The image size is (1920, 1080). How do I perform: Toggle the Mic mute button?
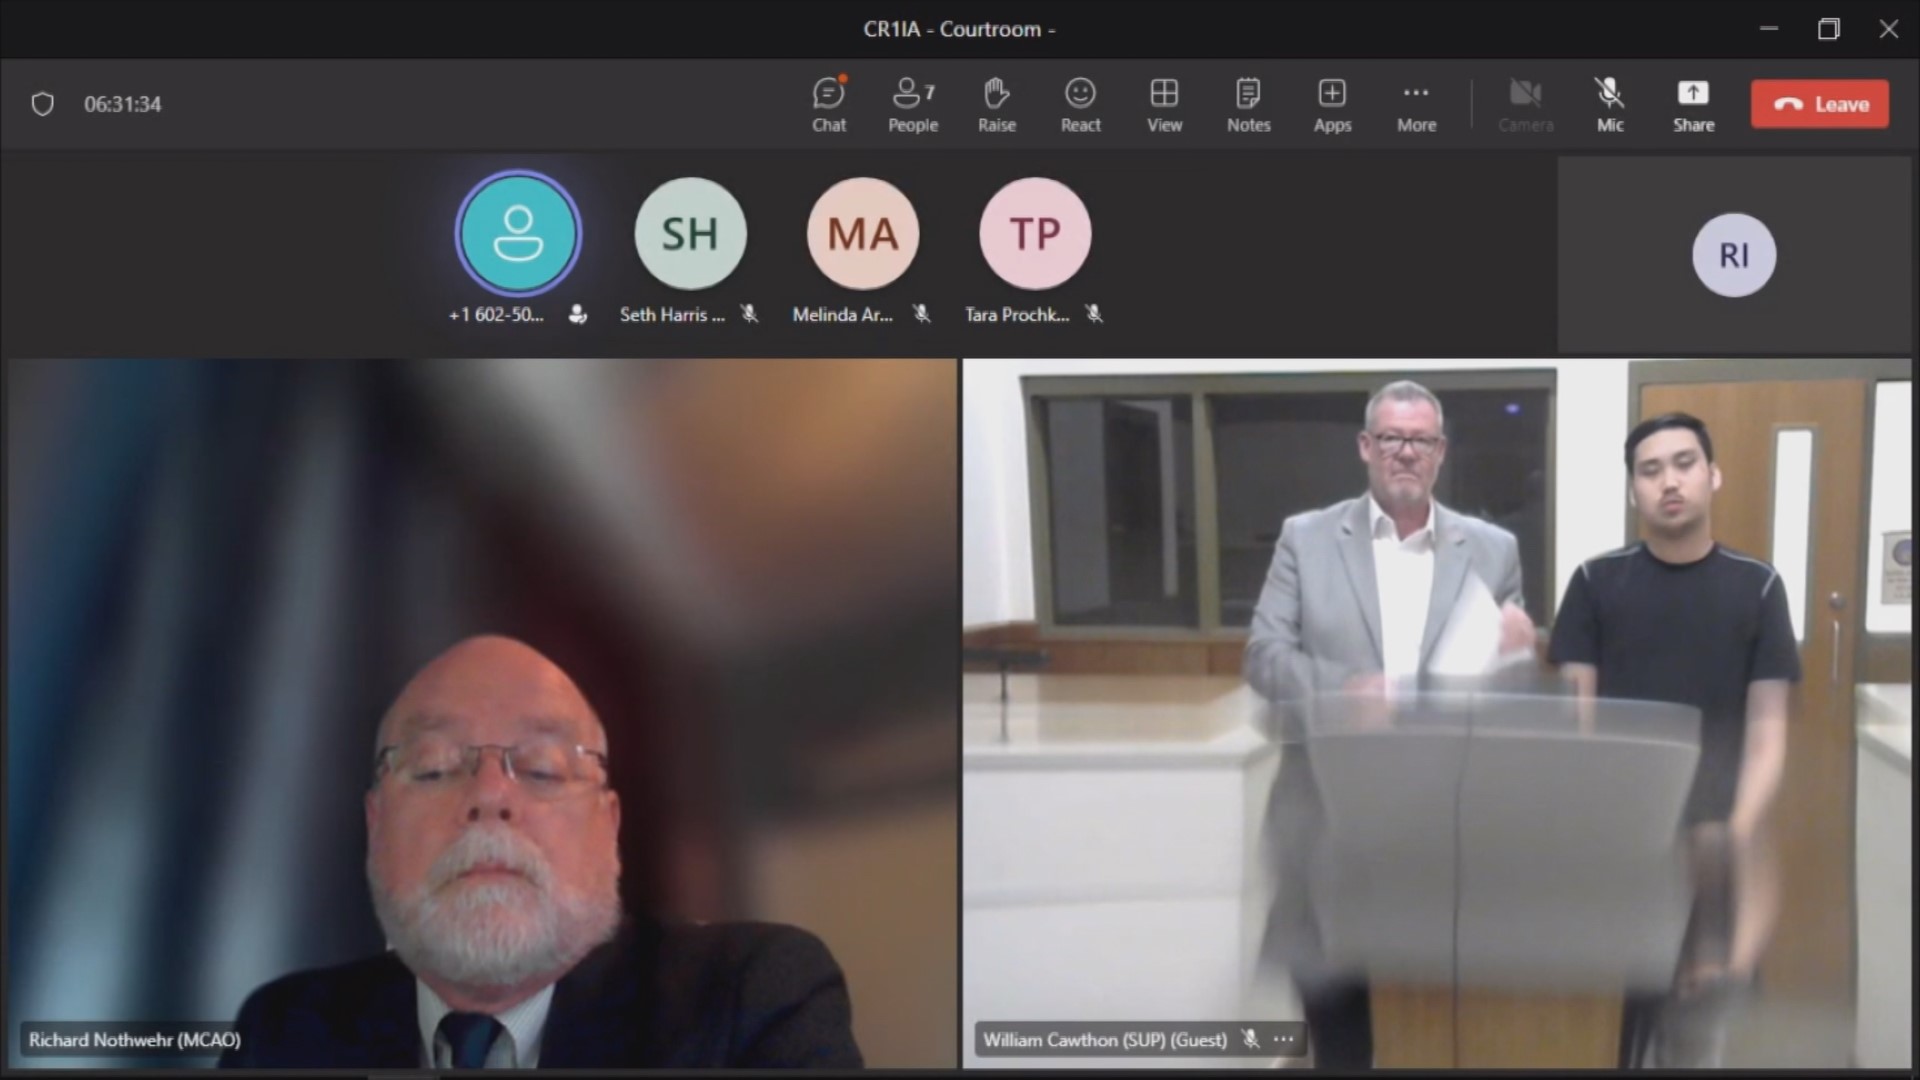point(1609,104)
